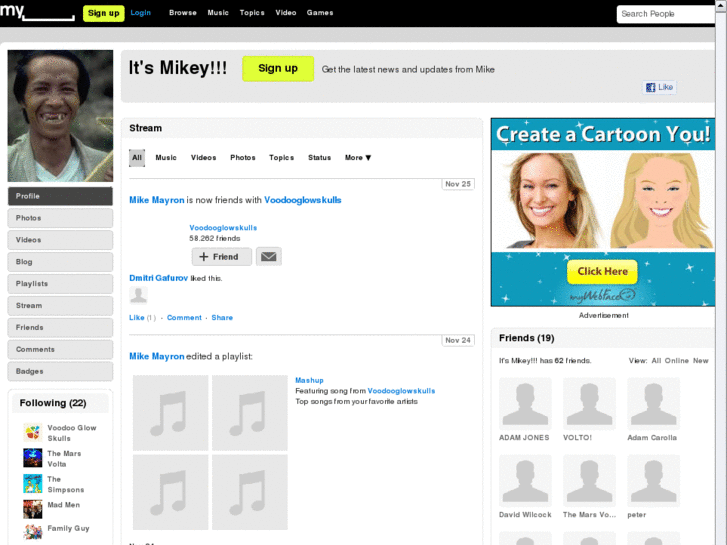Open peter friend avatar
Viewport: 727px width, 545px height.
point(653,481)
